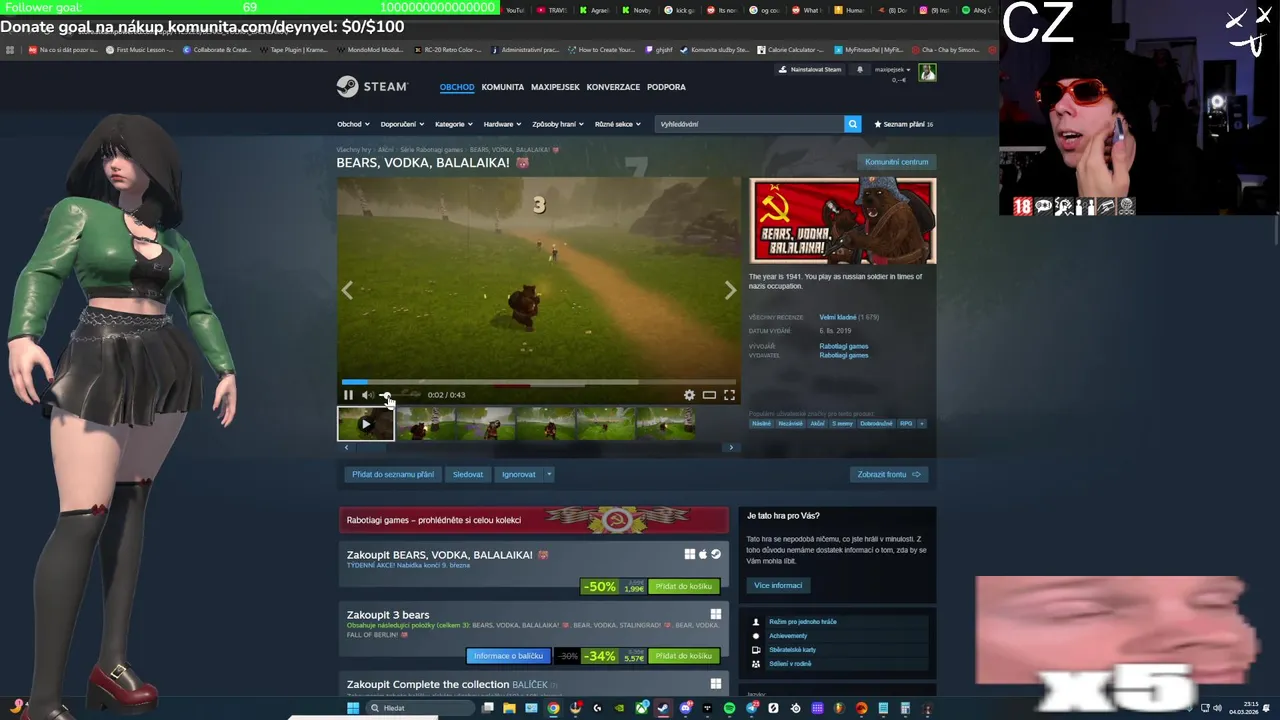Click the Sledovat follow button
1280x720 pixels.
click(x=468, y=475)
